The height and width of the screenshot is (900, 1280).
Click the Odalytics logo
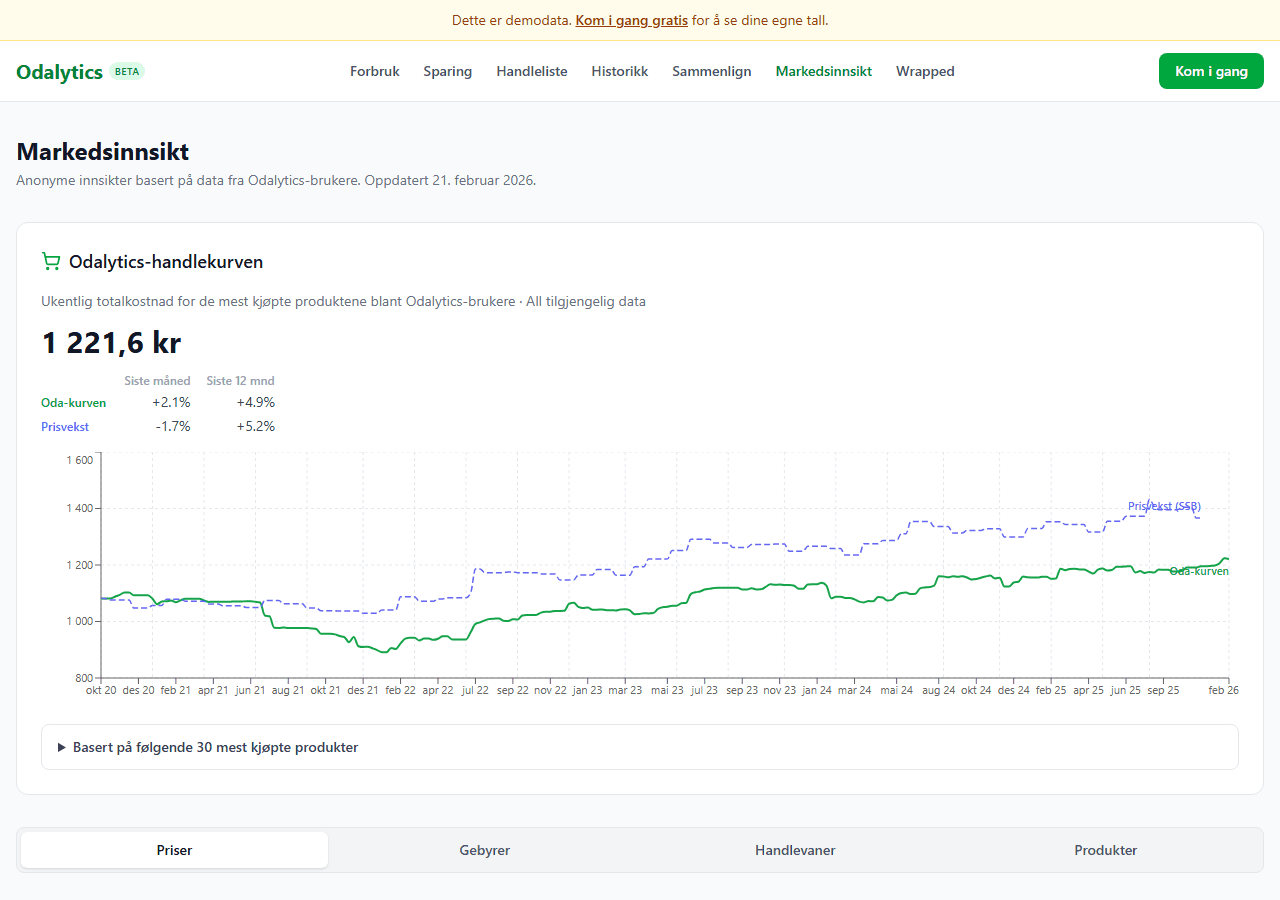tap(60, 72)
